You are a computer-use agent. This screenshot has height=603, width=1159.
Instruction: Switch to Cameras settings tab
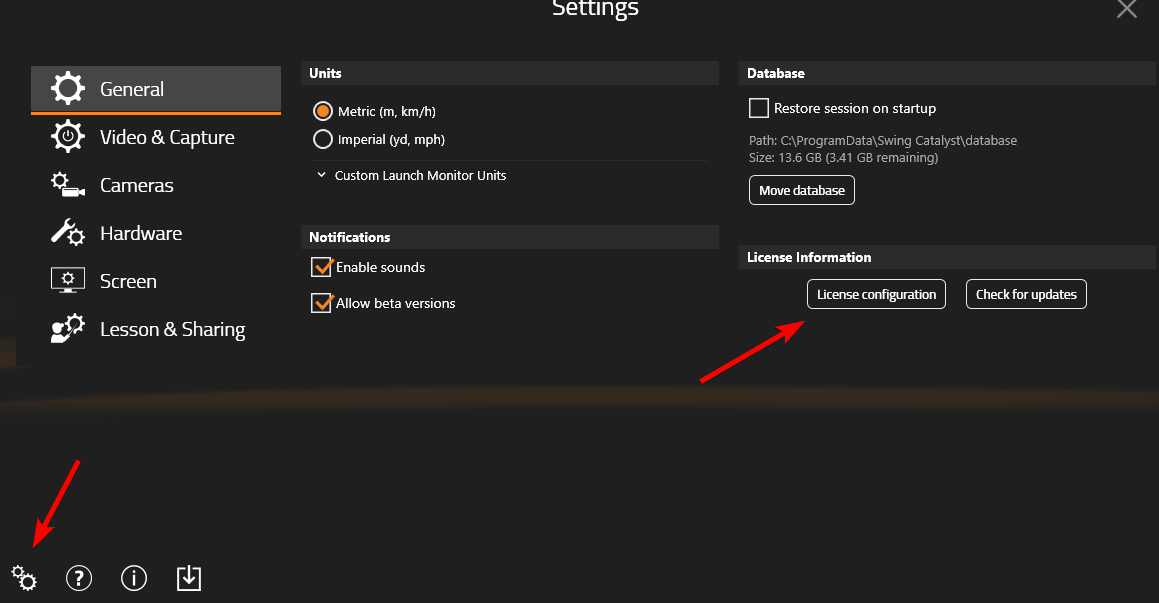(x=156, y=185)
